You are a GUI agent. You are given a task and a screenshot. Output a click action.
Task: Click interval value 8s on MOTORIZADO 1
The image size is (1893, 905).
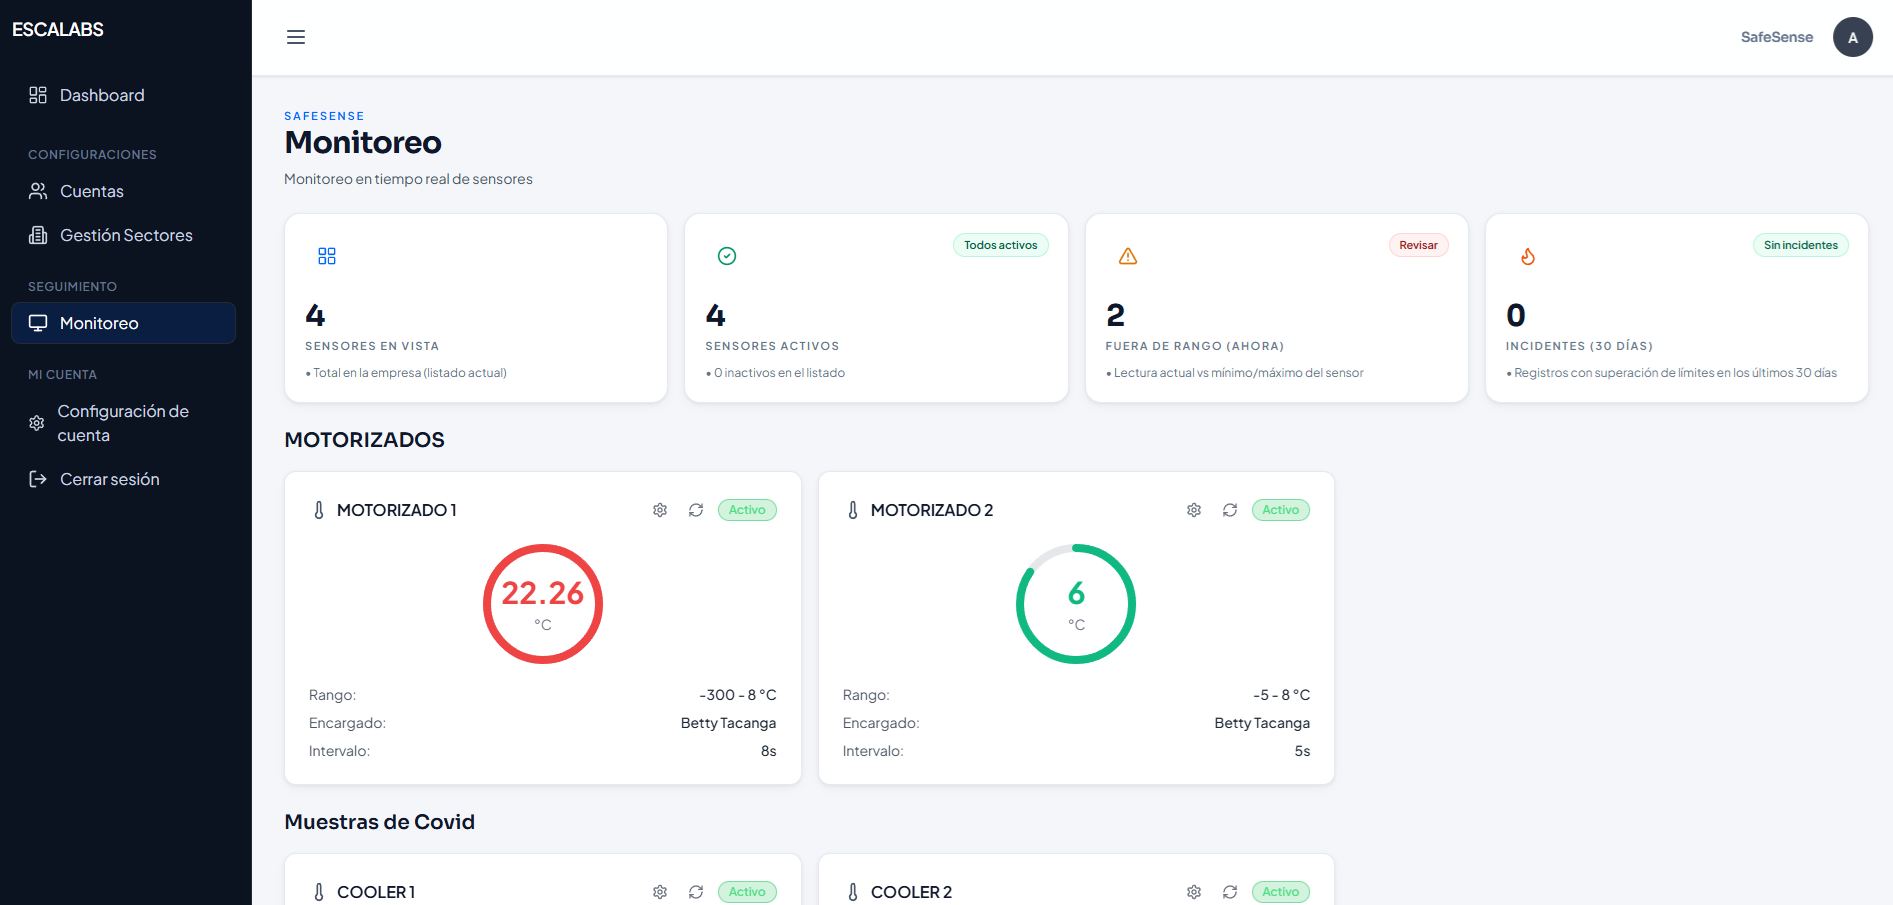pyautogui.click(x=768, y=751)
